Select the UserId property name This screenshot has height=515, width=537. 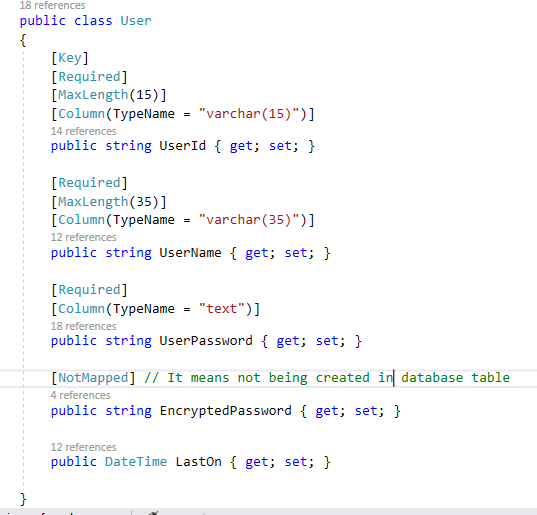point(183,146)
